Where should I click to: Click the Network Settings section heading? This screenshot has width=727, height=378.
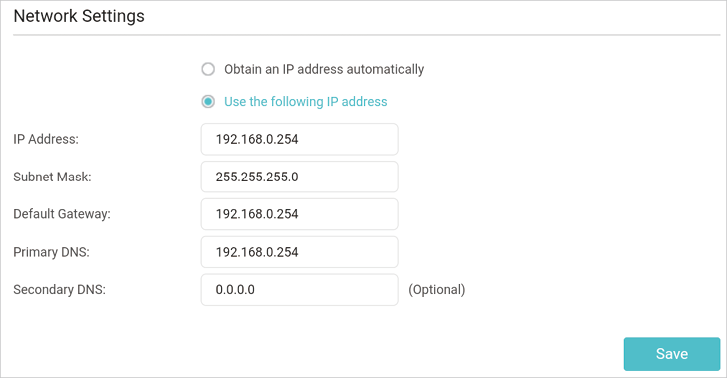[79, 16]
